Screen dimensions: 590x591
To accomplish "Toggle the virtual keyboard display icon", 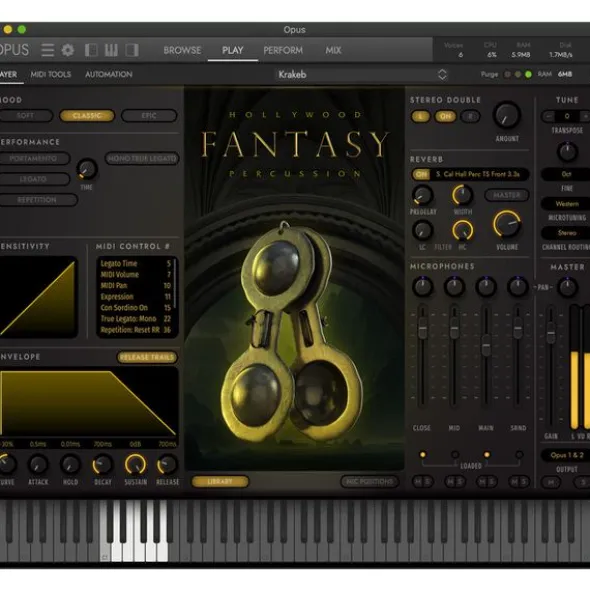I will (x=111, y=50).
